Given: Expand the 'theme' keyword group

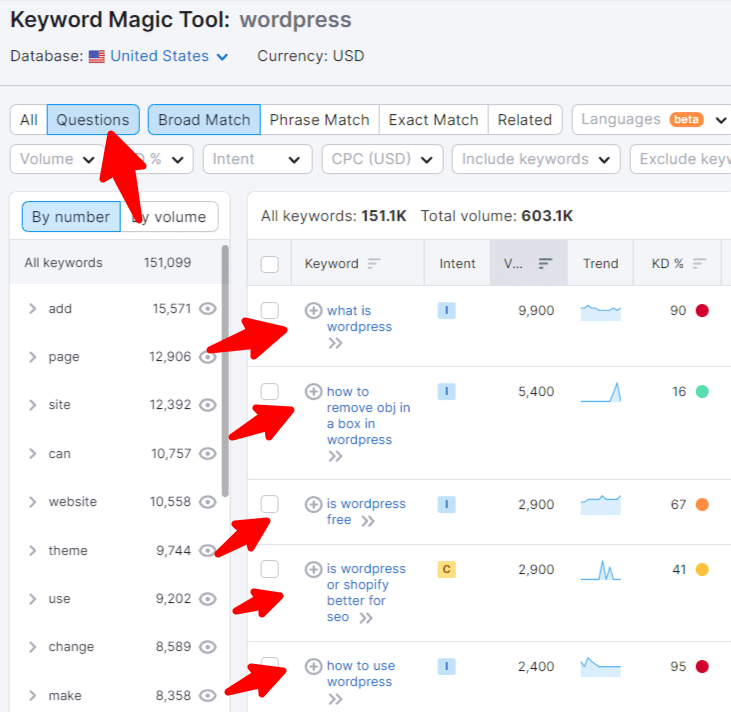Looking at the screenshot, I should pyautogui.click(x=32, y=551).
